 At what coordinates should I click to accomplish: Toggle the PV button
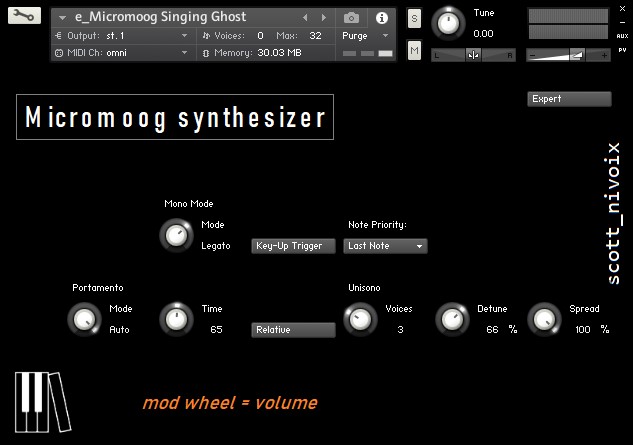[622, 50]
